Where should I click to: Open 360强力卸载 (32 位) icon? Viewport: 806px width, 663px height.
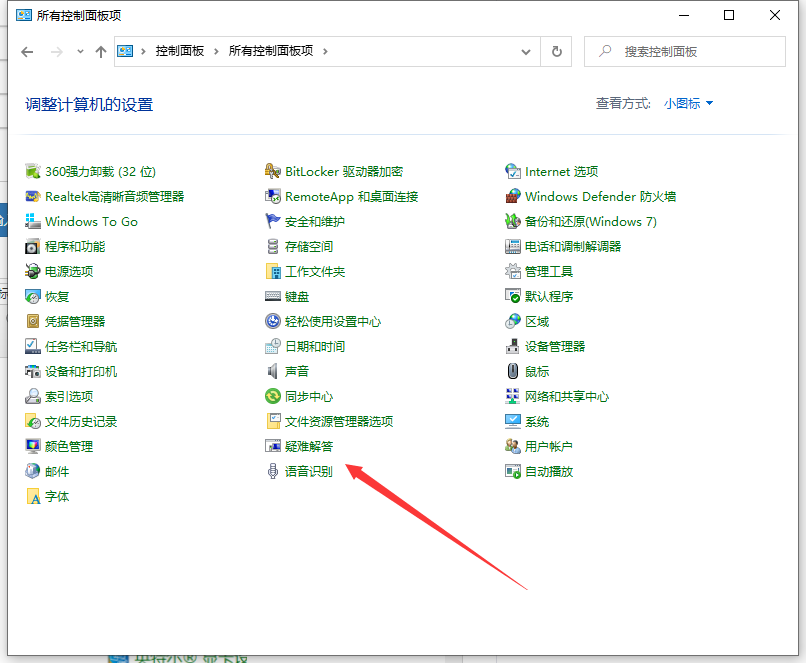point(33,171)
